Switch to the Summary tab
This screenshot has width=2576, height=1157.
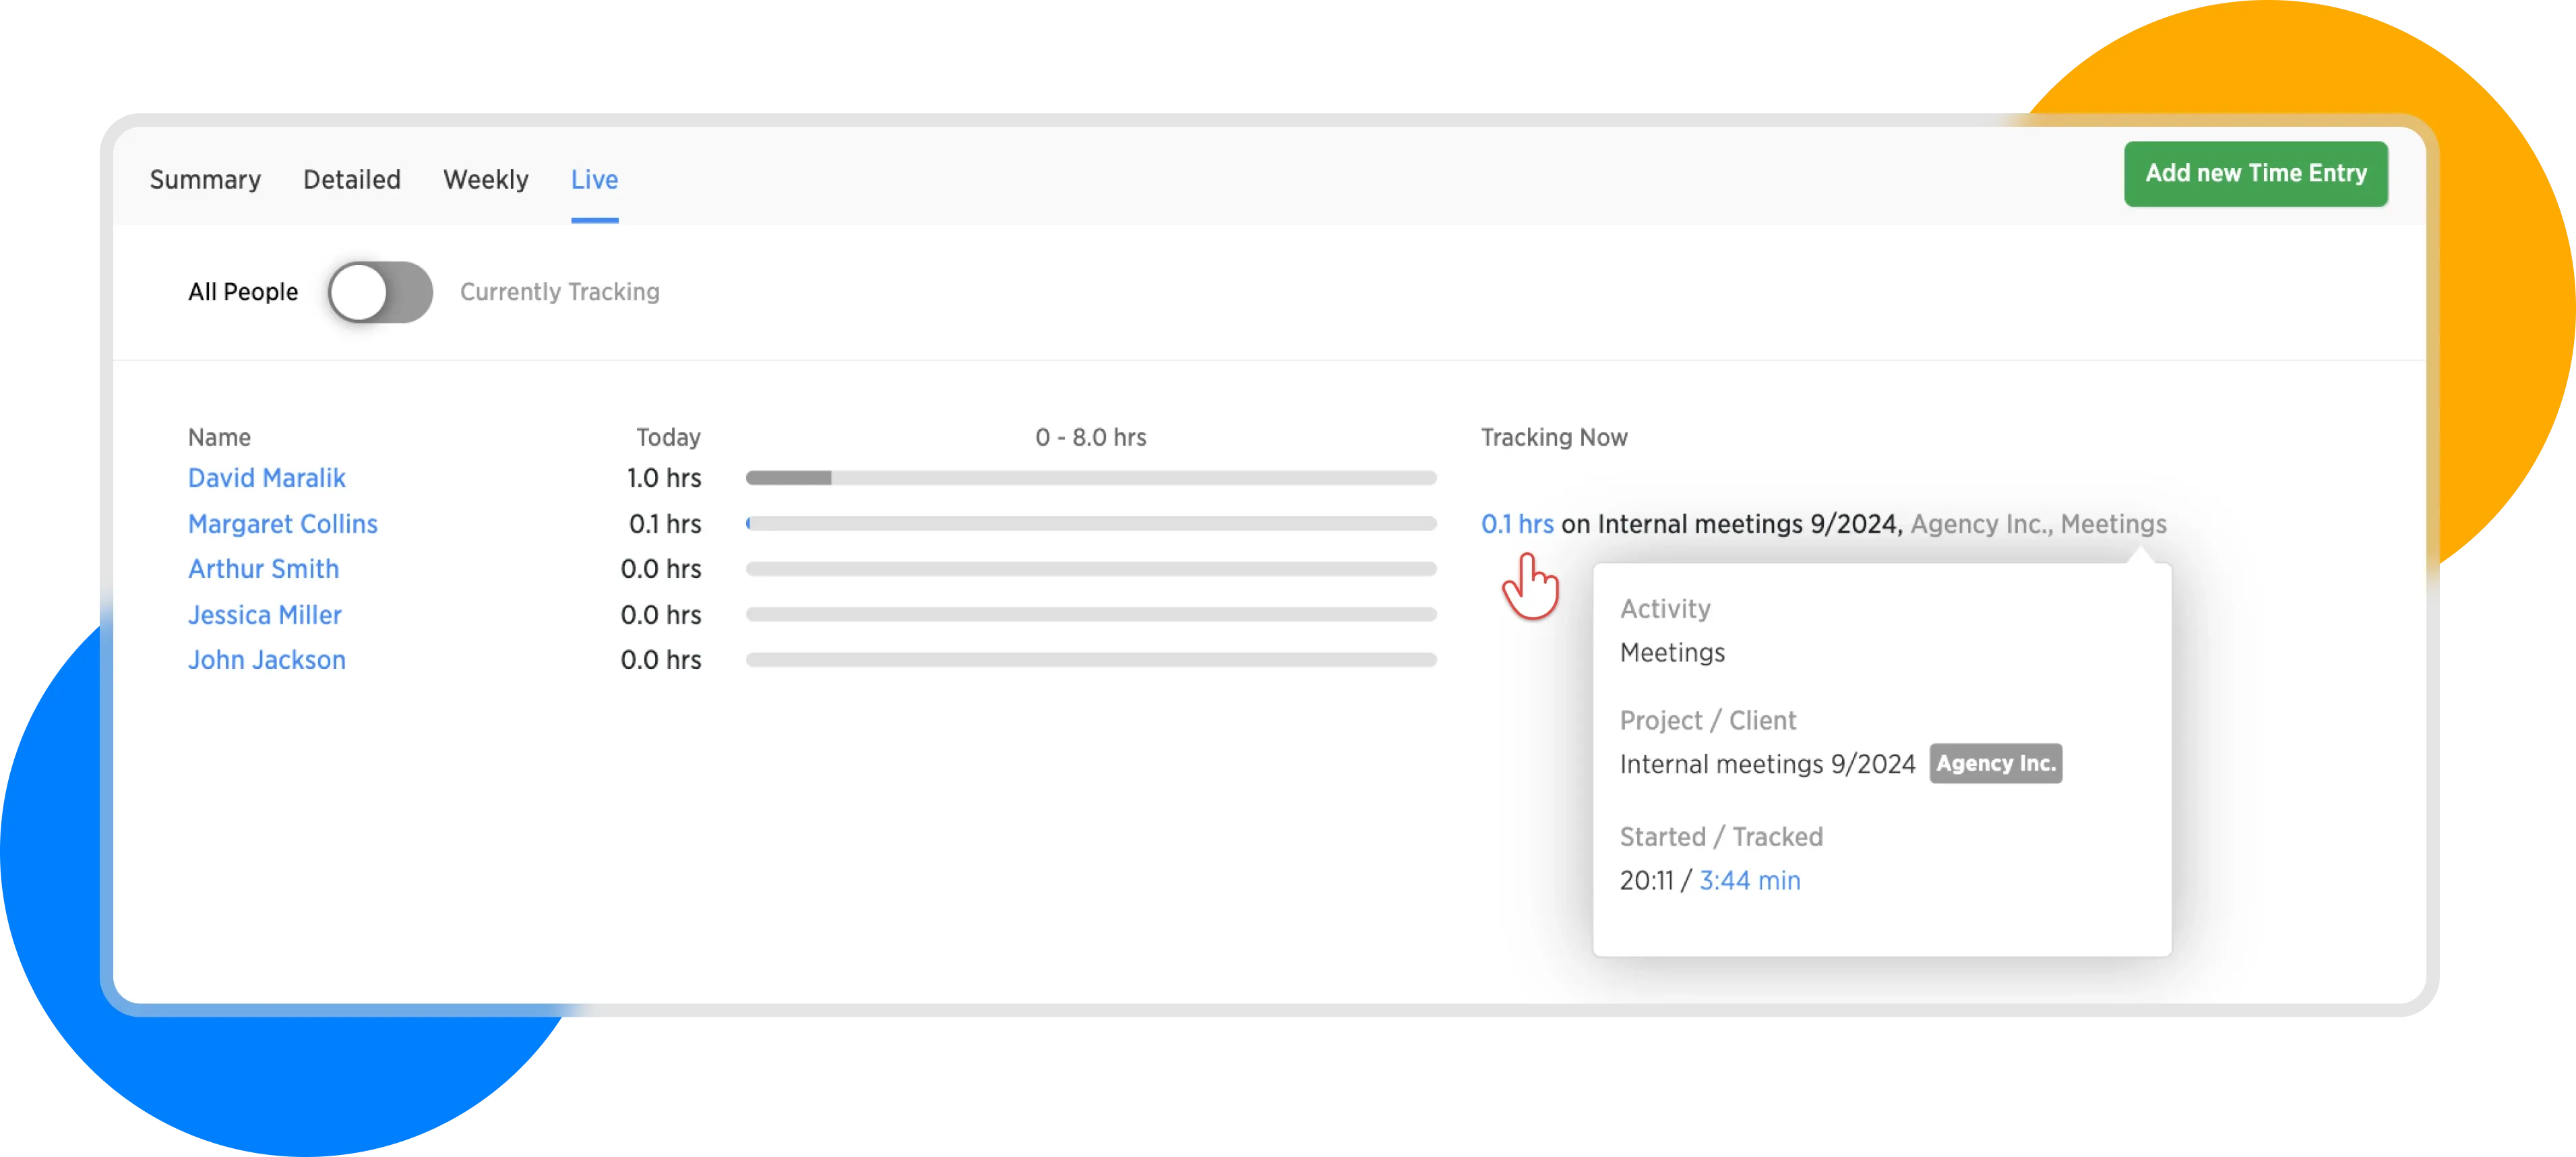point(205,180)
